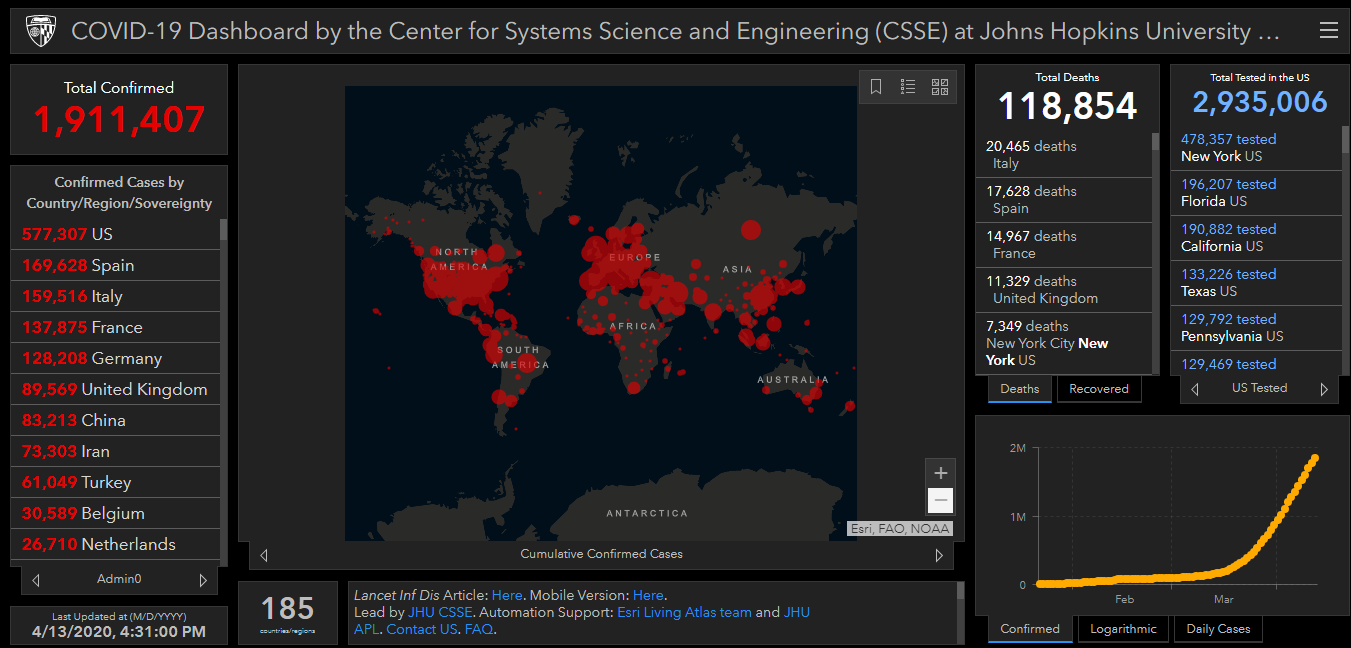1351x648 pixels.
Task: Select the 61,049 Turkey row
Action: [115, 482]
